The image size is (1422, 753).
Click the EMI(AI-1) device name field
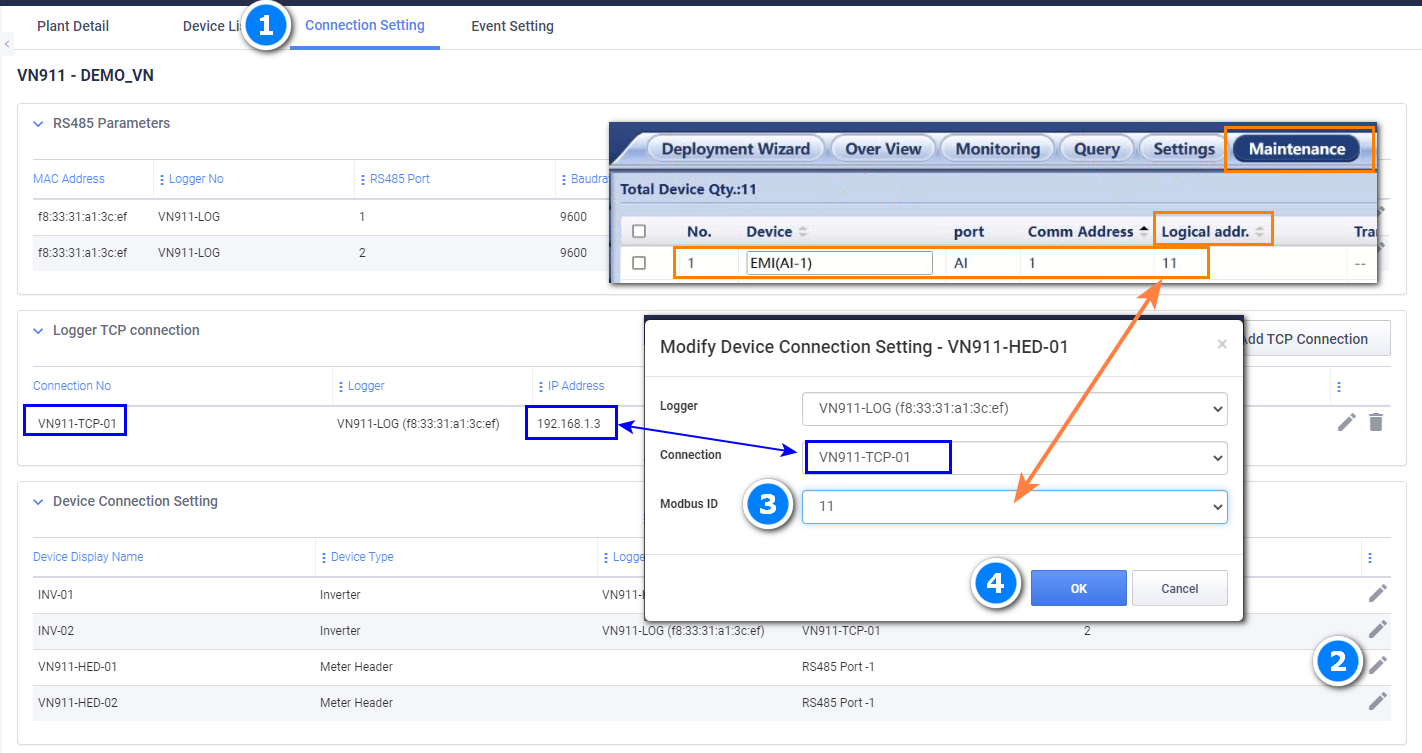[838, 261]
